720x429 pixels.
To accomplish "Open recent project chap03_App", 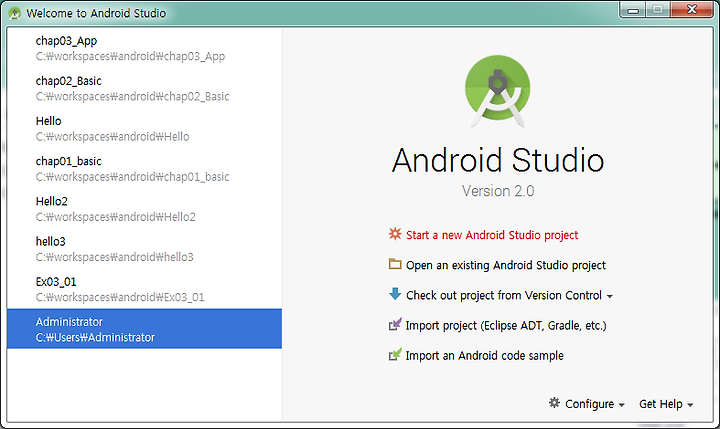I will [x=144, y=49].
